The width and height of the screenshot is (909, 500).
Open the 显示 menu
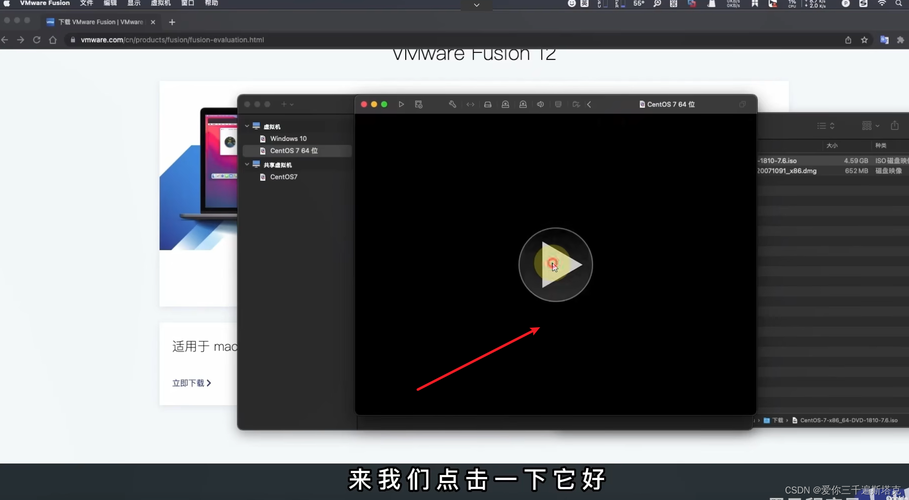[134, 3]
